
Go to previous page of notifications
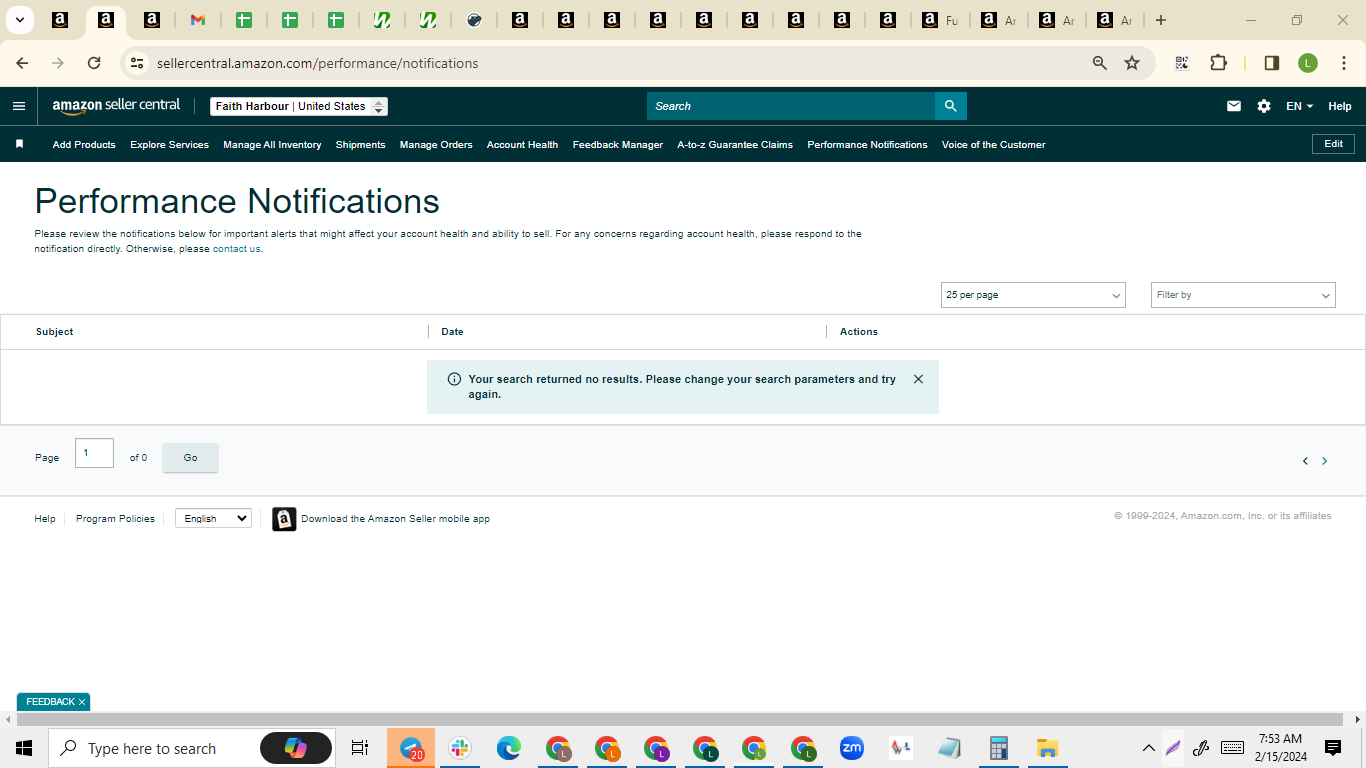[x=1305, y=461]
